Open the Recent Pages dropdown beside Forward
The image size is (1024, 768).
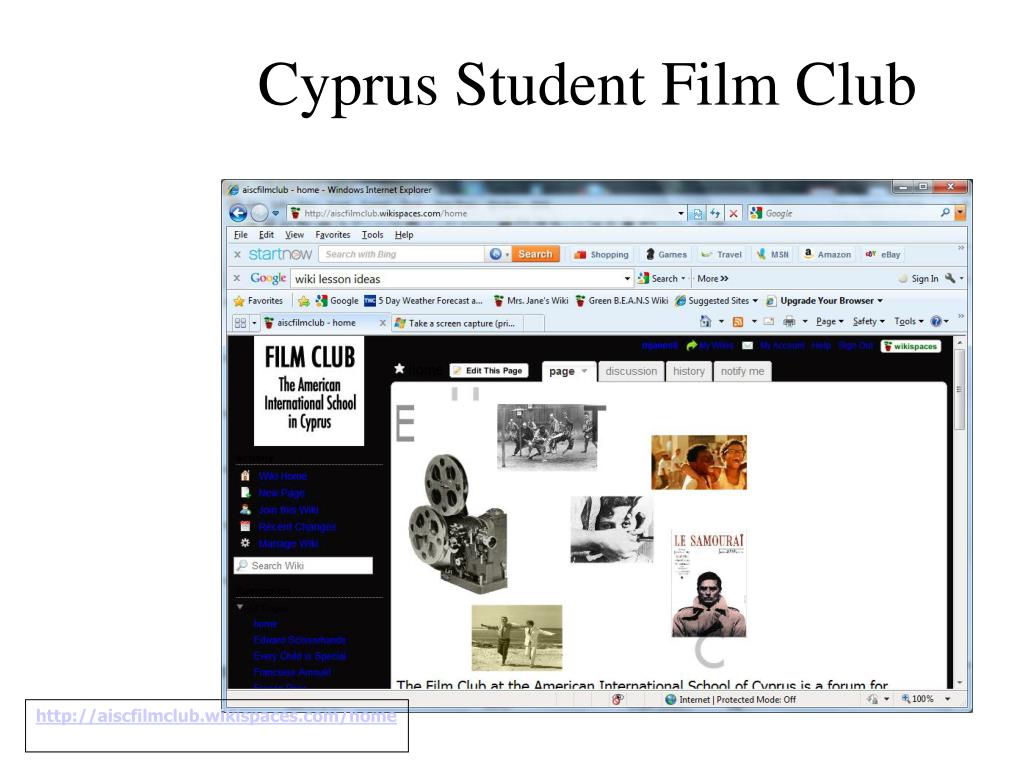[x=276, y=213]
